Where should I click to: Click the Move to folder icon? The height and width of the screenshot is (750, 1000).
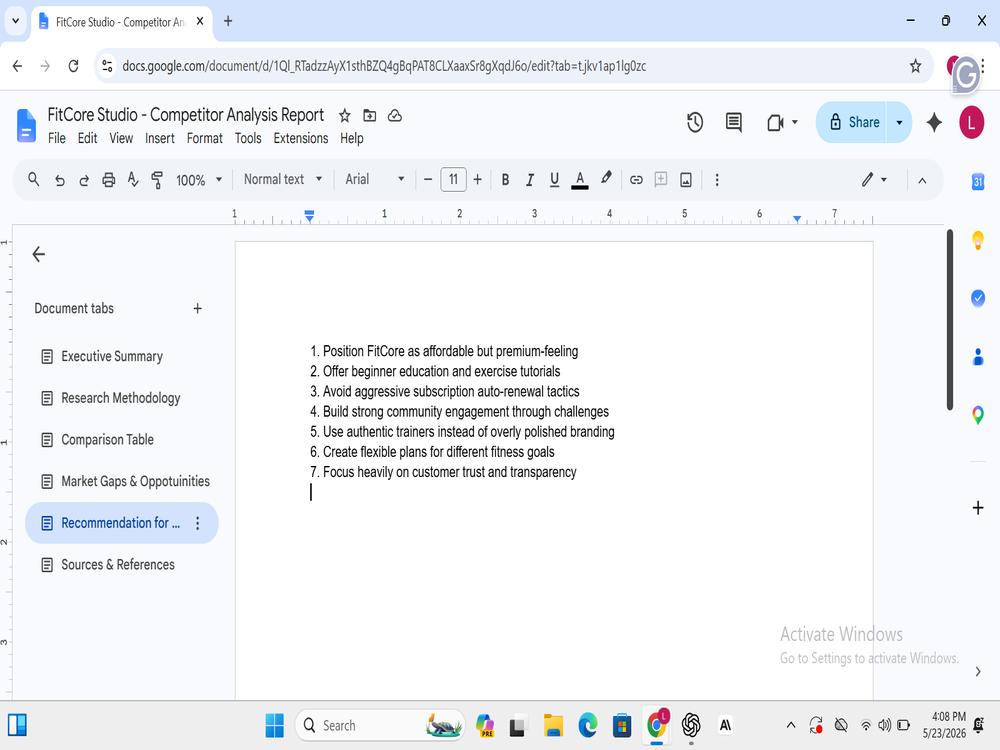click(x=370, y=115)
